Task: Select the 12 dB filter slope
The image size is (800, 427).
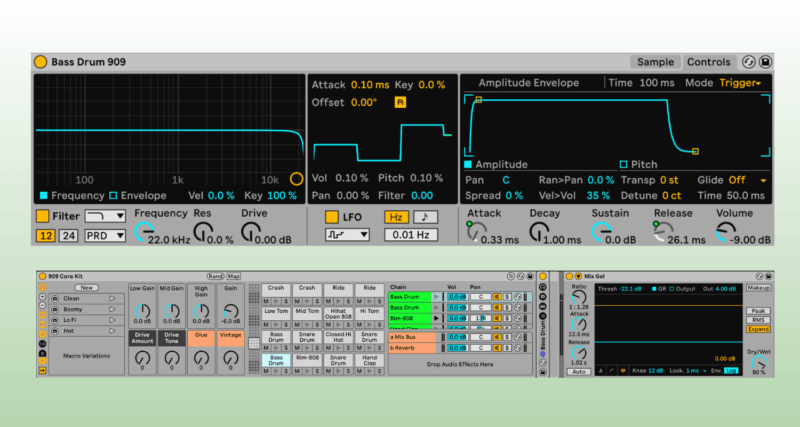Action: pyautogui.click(x=46, y=236)
